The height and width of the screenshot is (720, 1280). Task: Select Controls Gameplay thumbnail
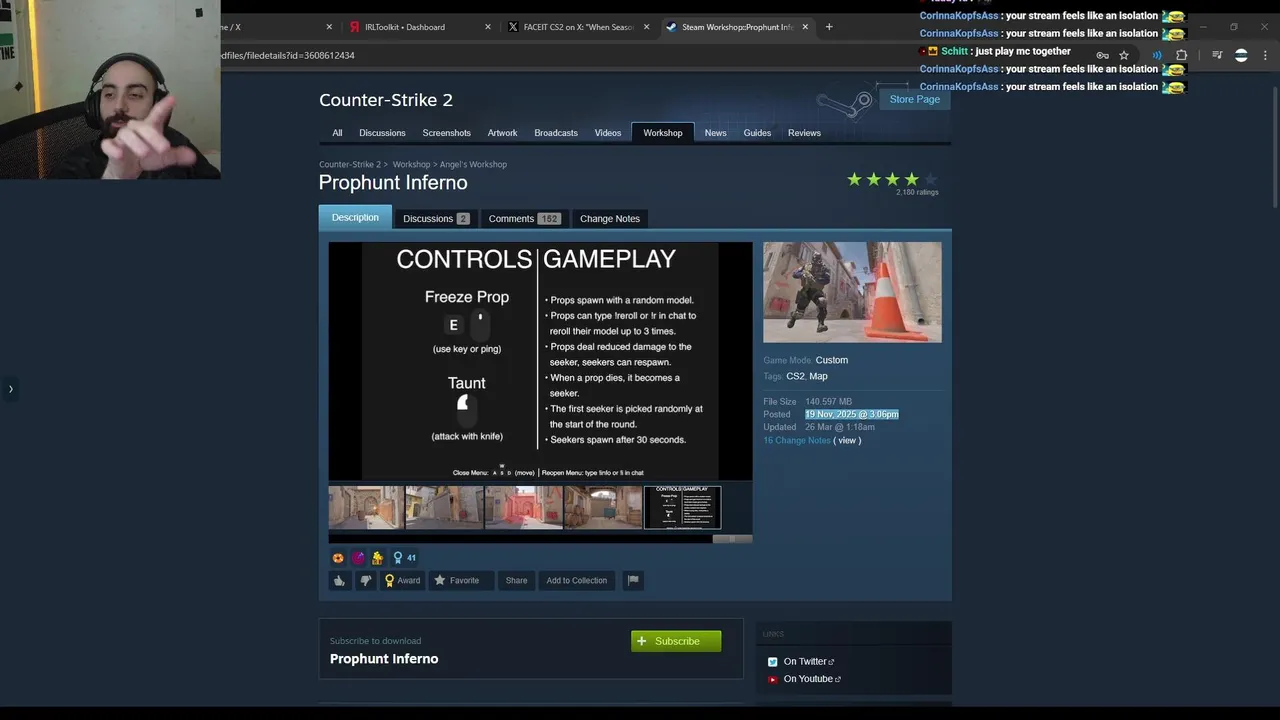pos(682,508)
